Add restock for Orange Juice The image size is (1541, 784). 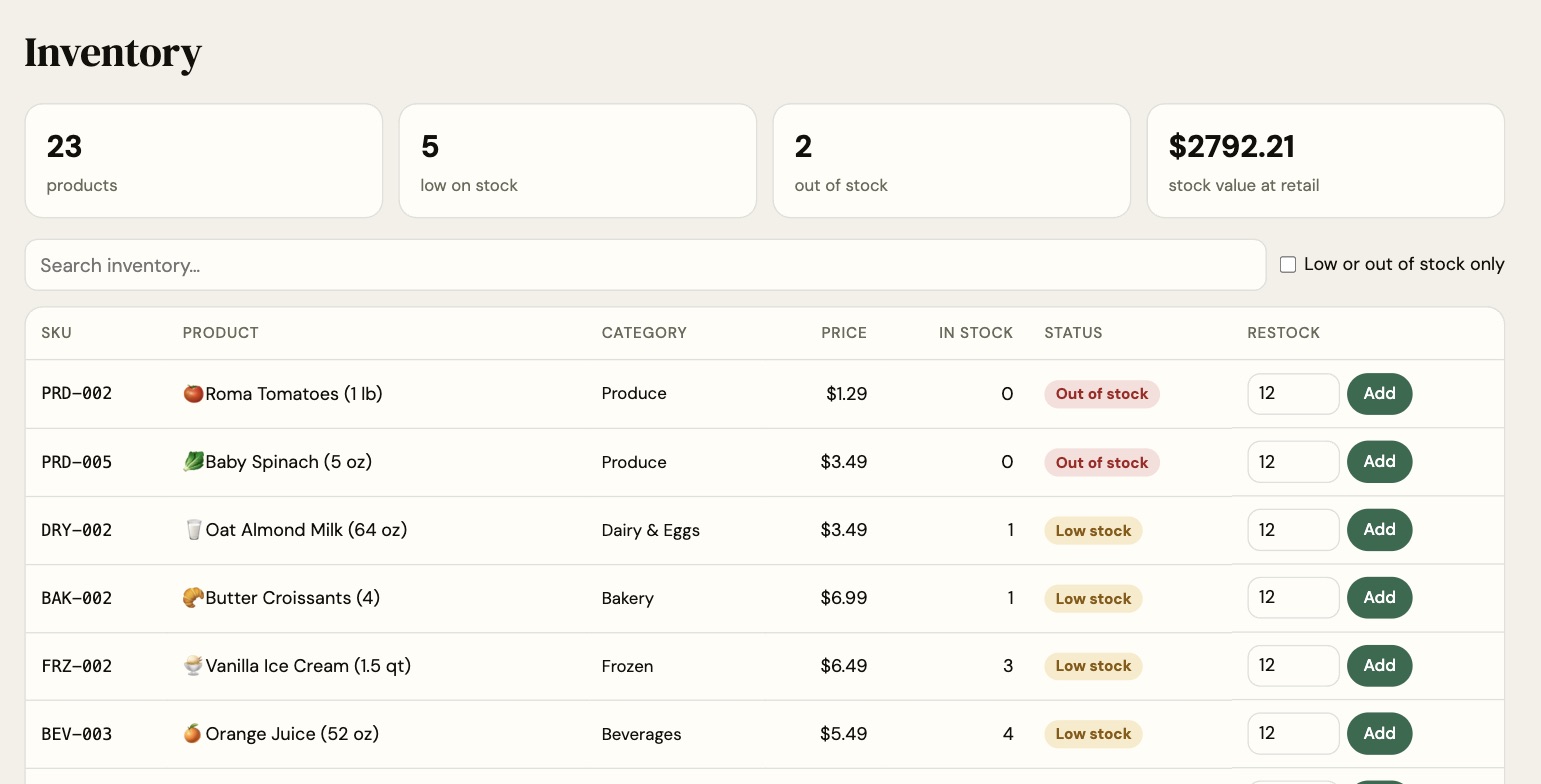(x=1379, y=734)
